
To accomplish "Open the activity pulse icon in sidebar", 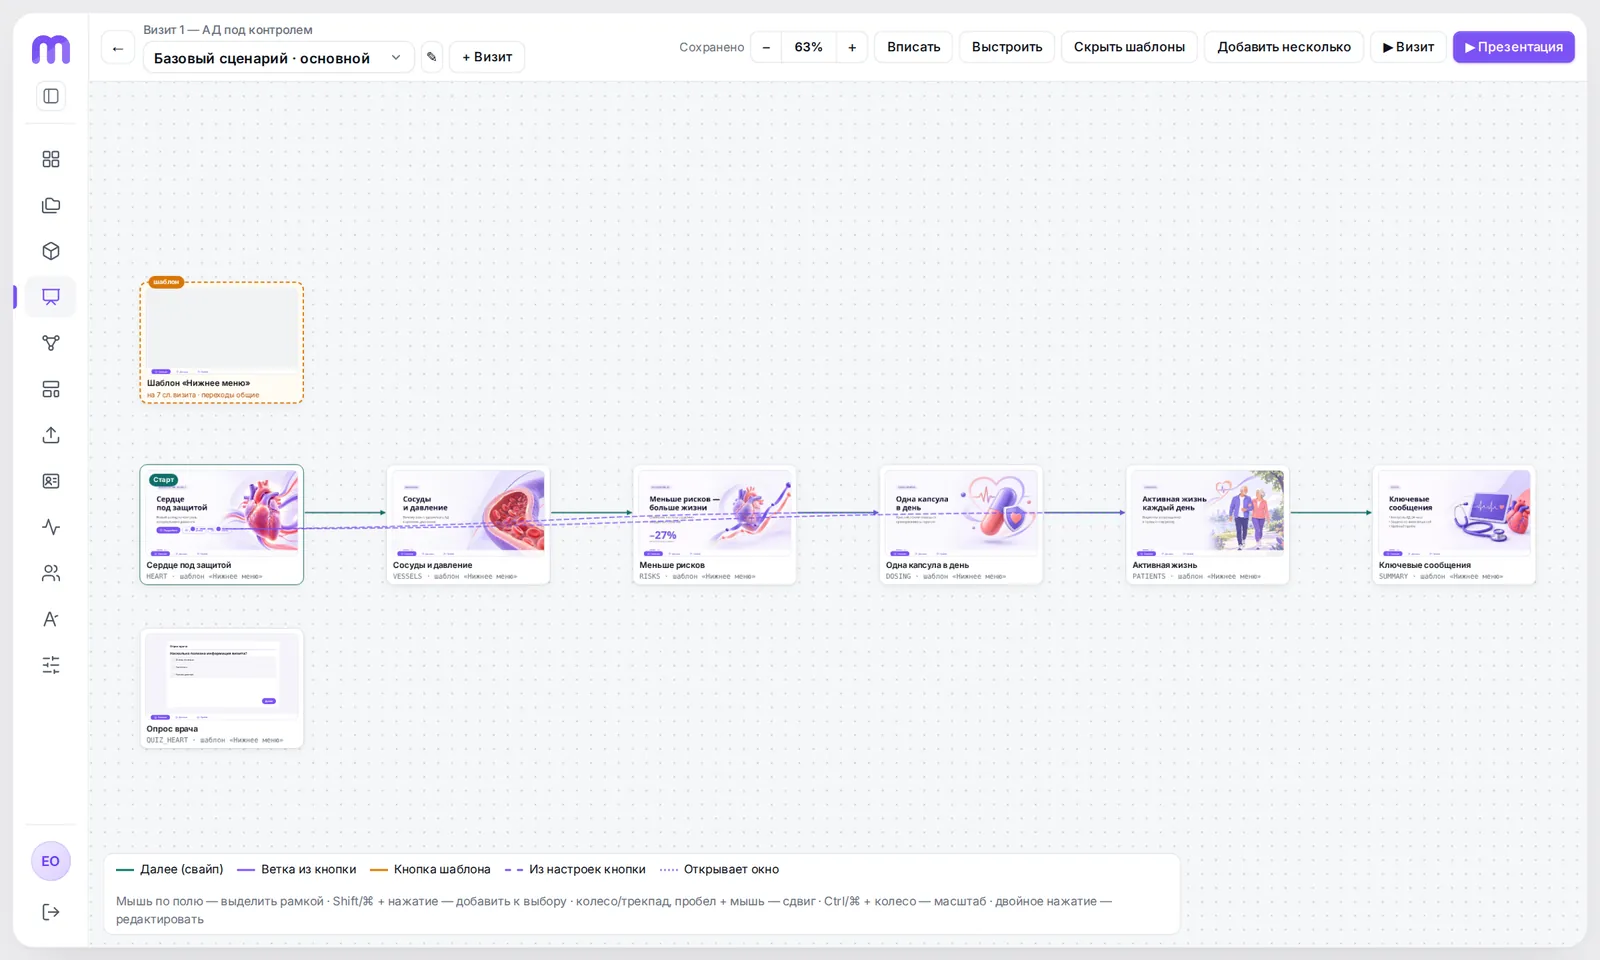I will click(x=51, y=527).
